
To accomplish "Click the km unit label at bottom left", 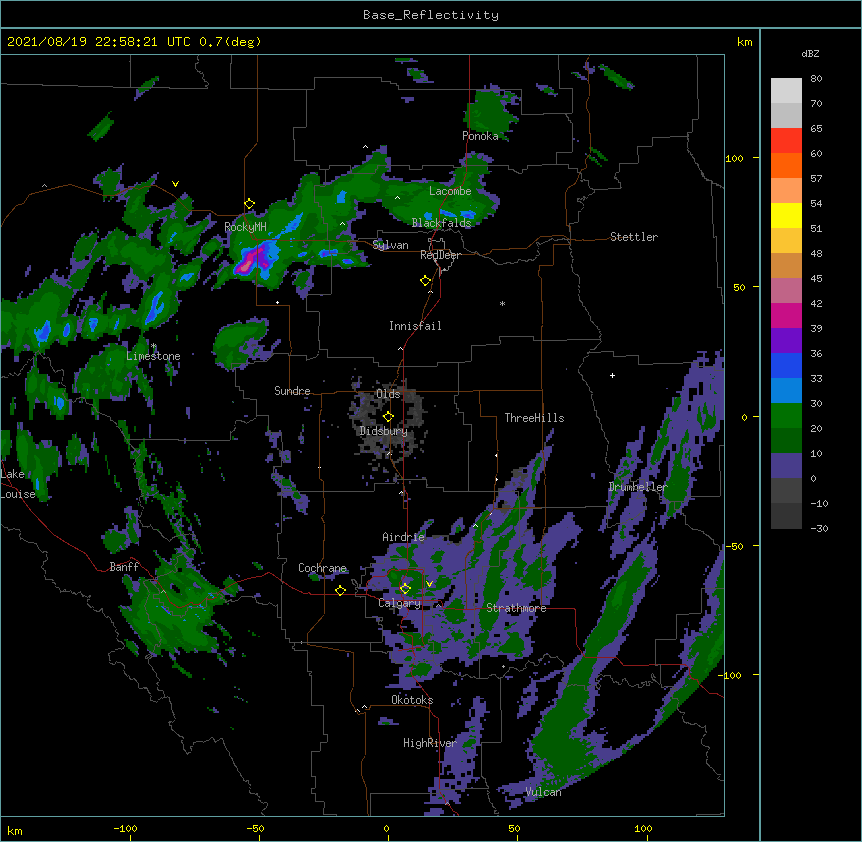I will tap(15, 830).
